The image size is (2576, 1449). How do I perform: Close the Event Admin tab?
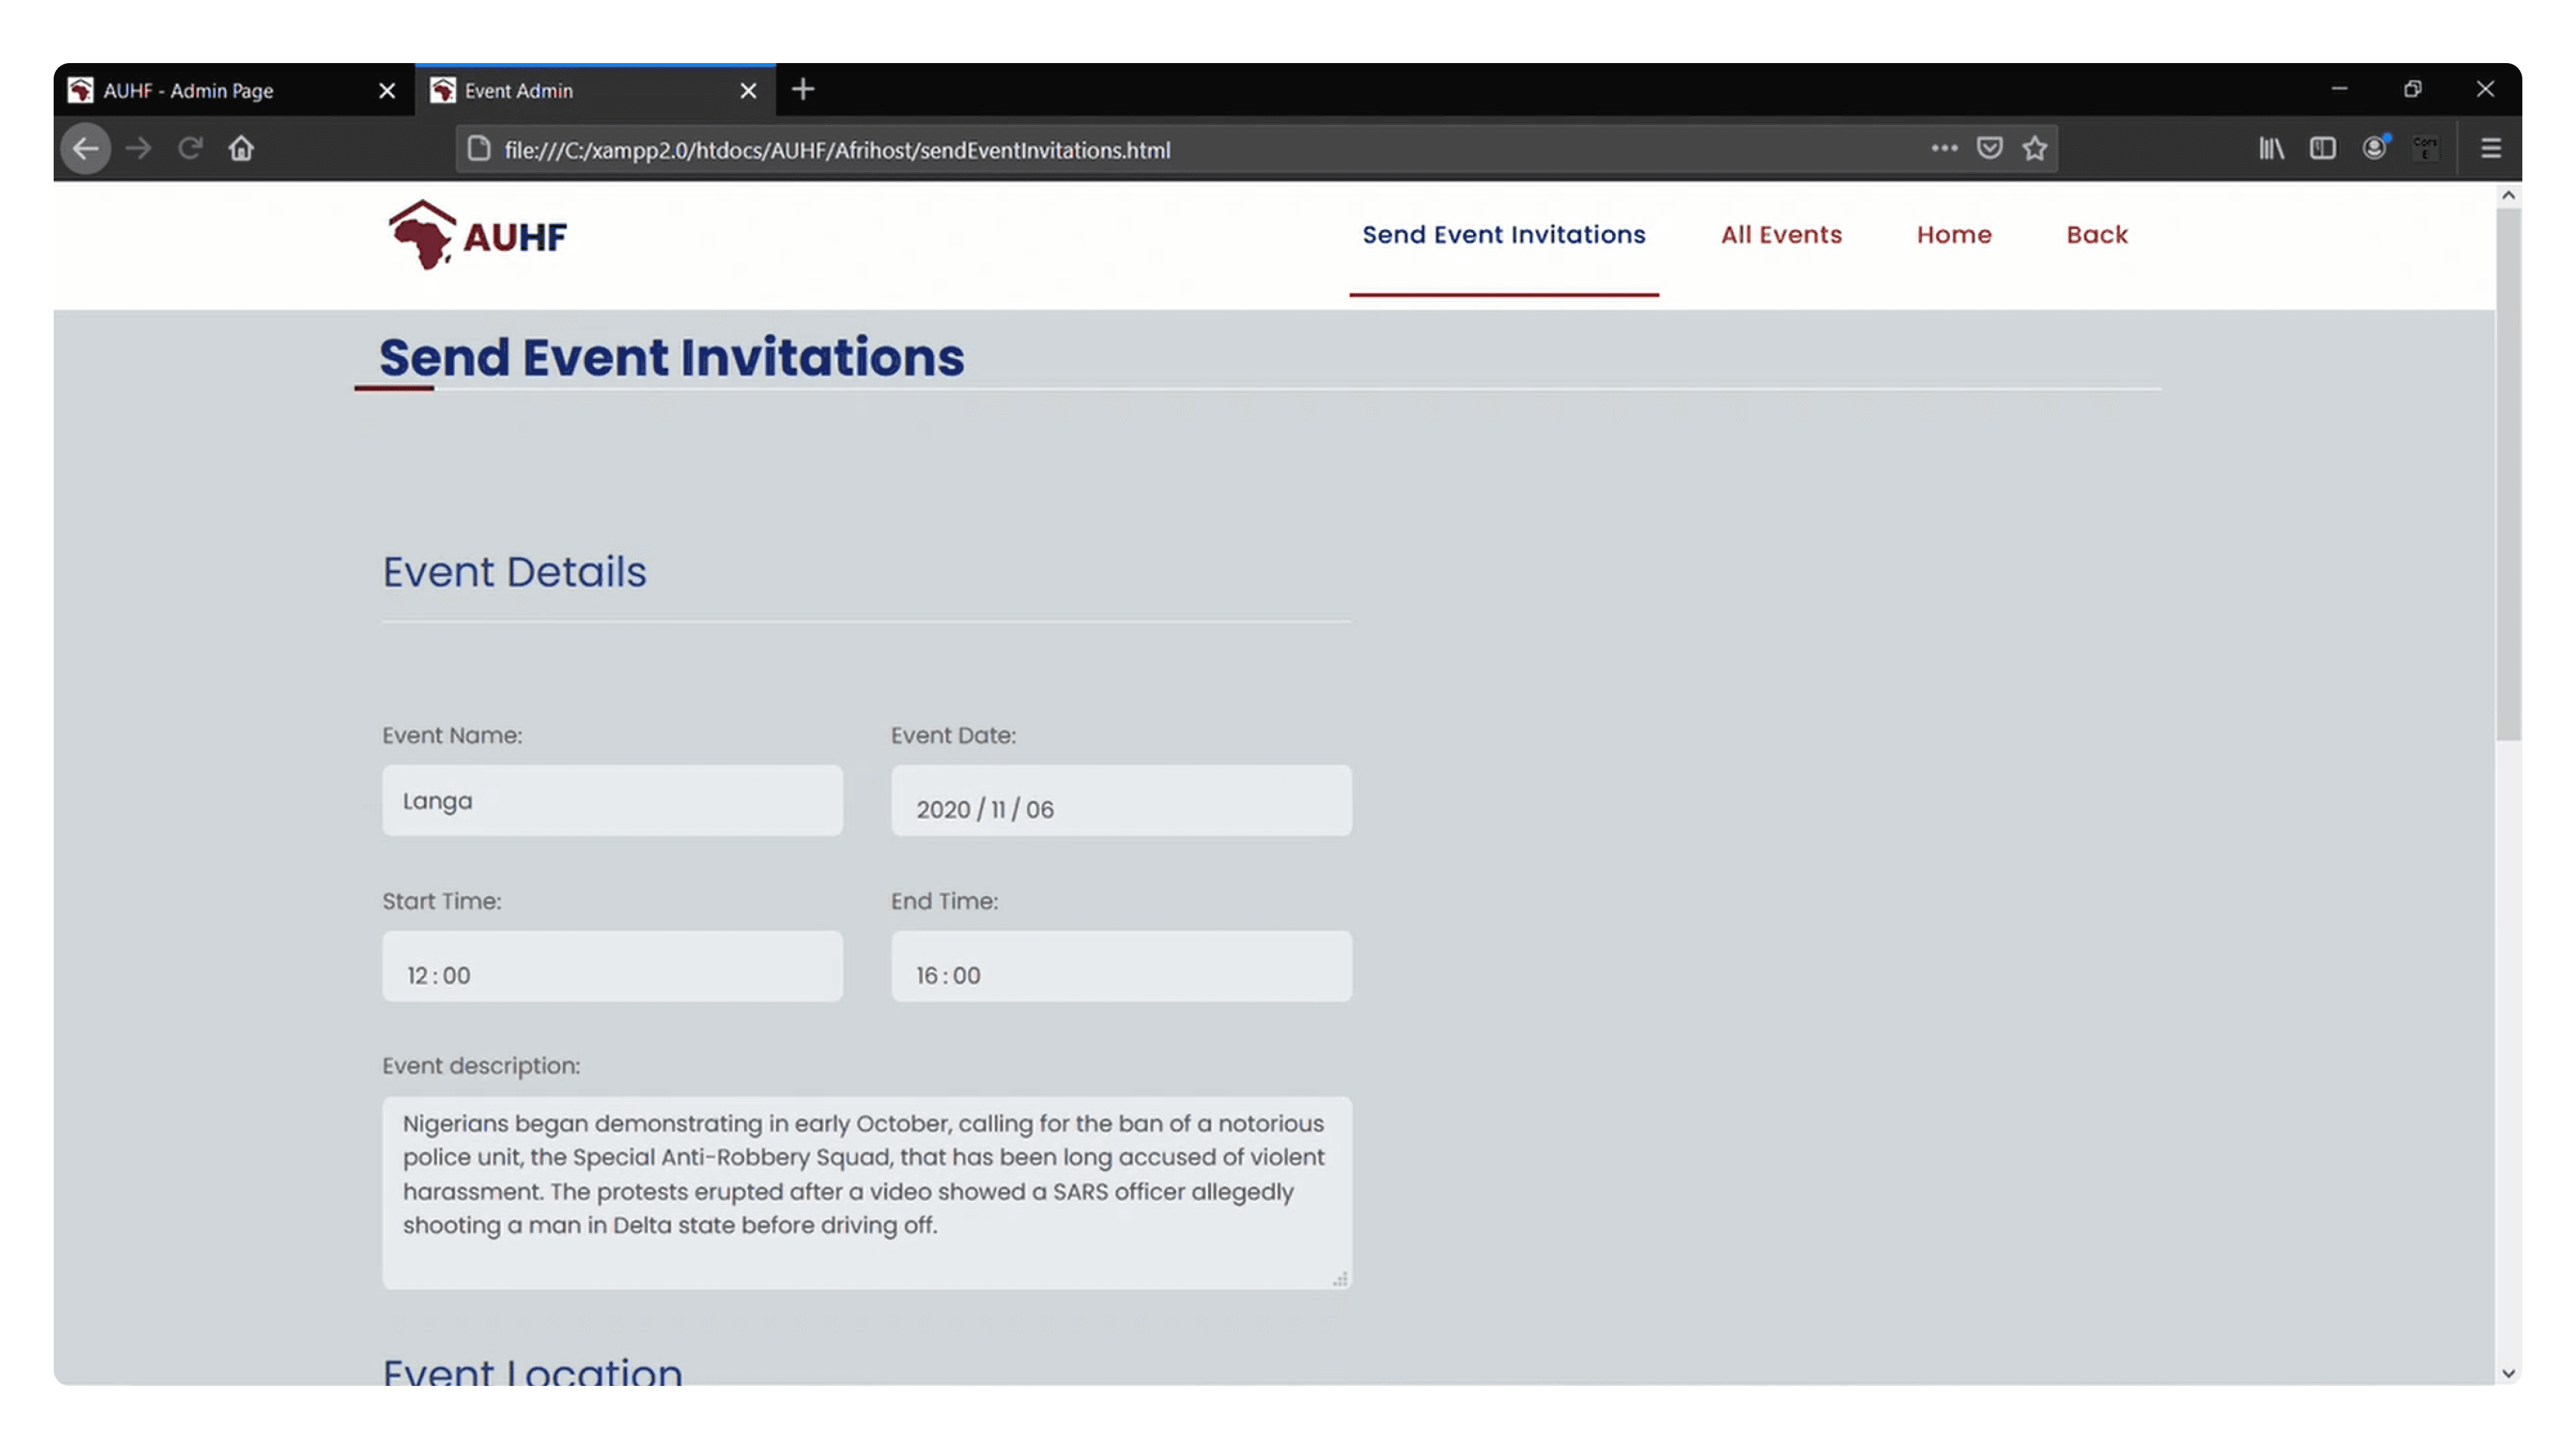[x=748, y=91]
